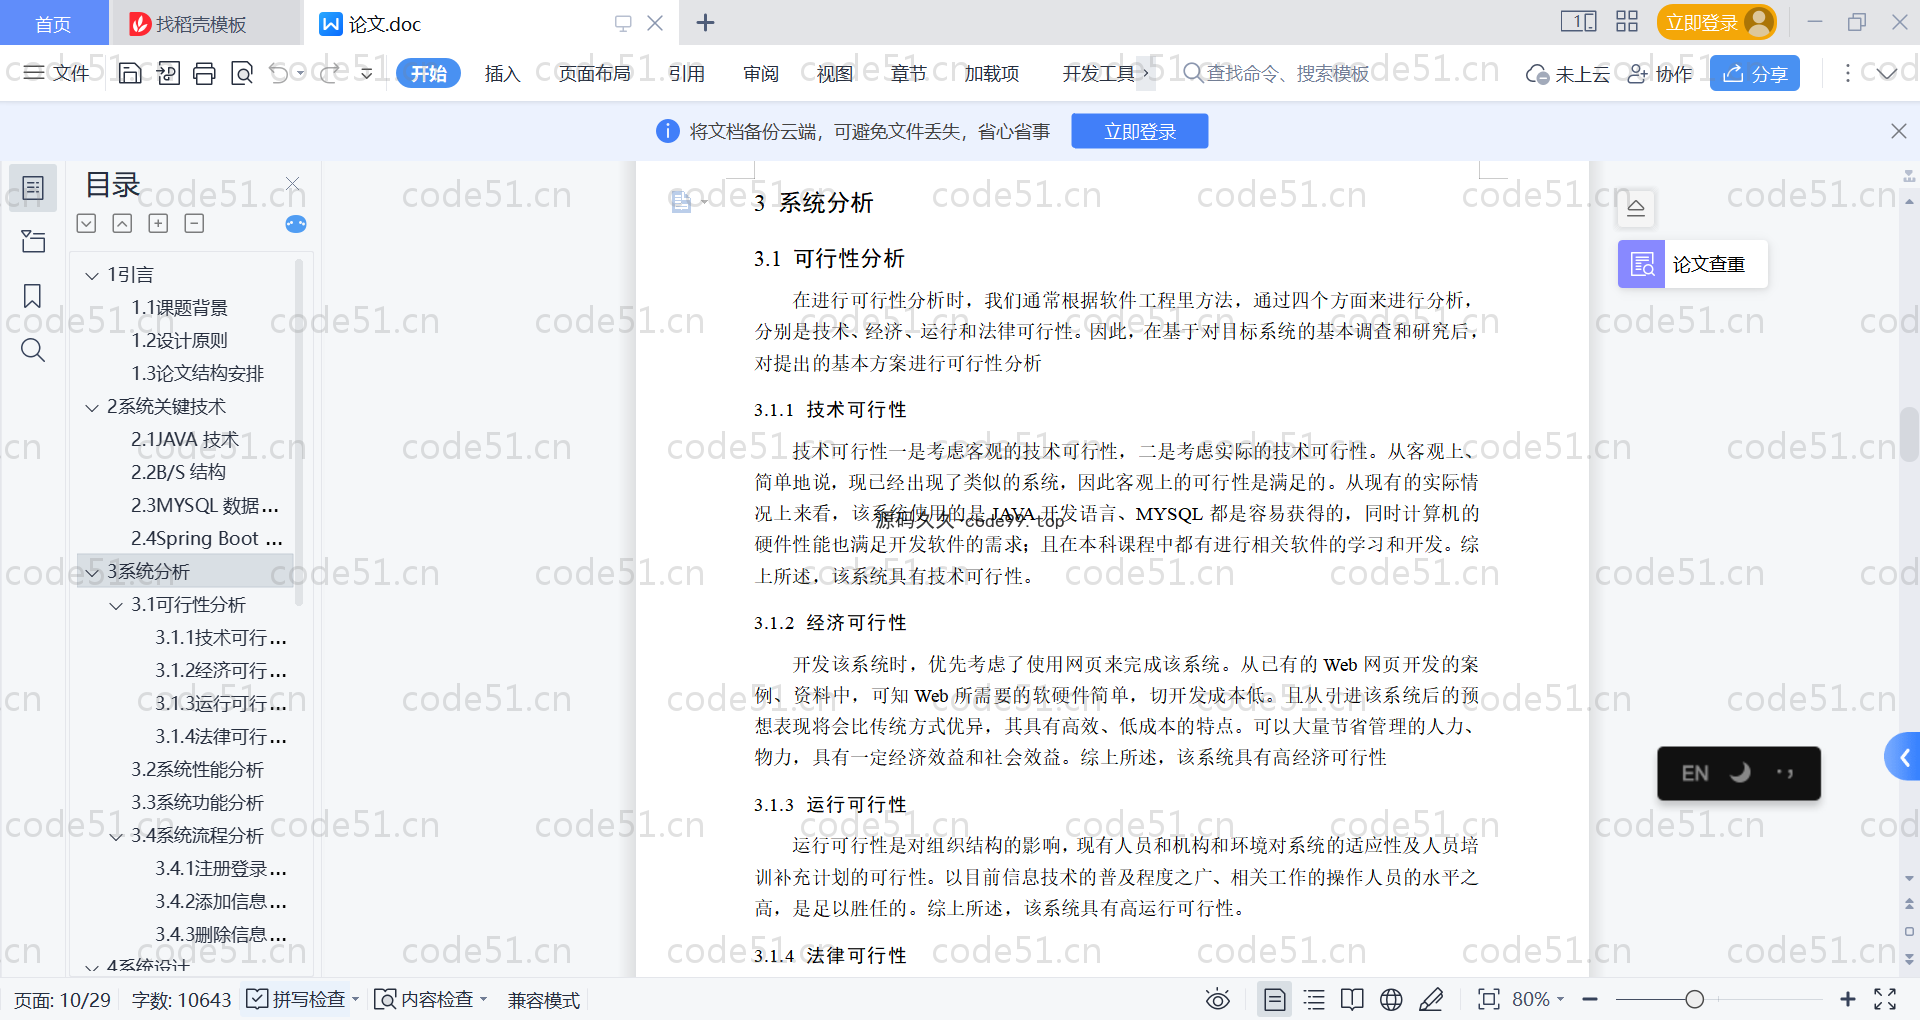The image size is (1920, 1020).
Task: Click decrease outline level minus icon
Action: (194, 223)
